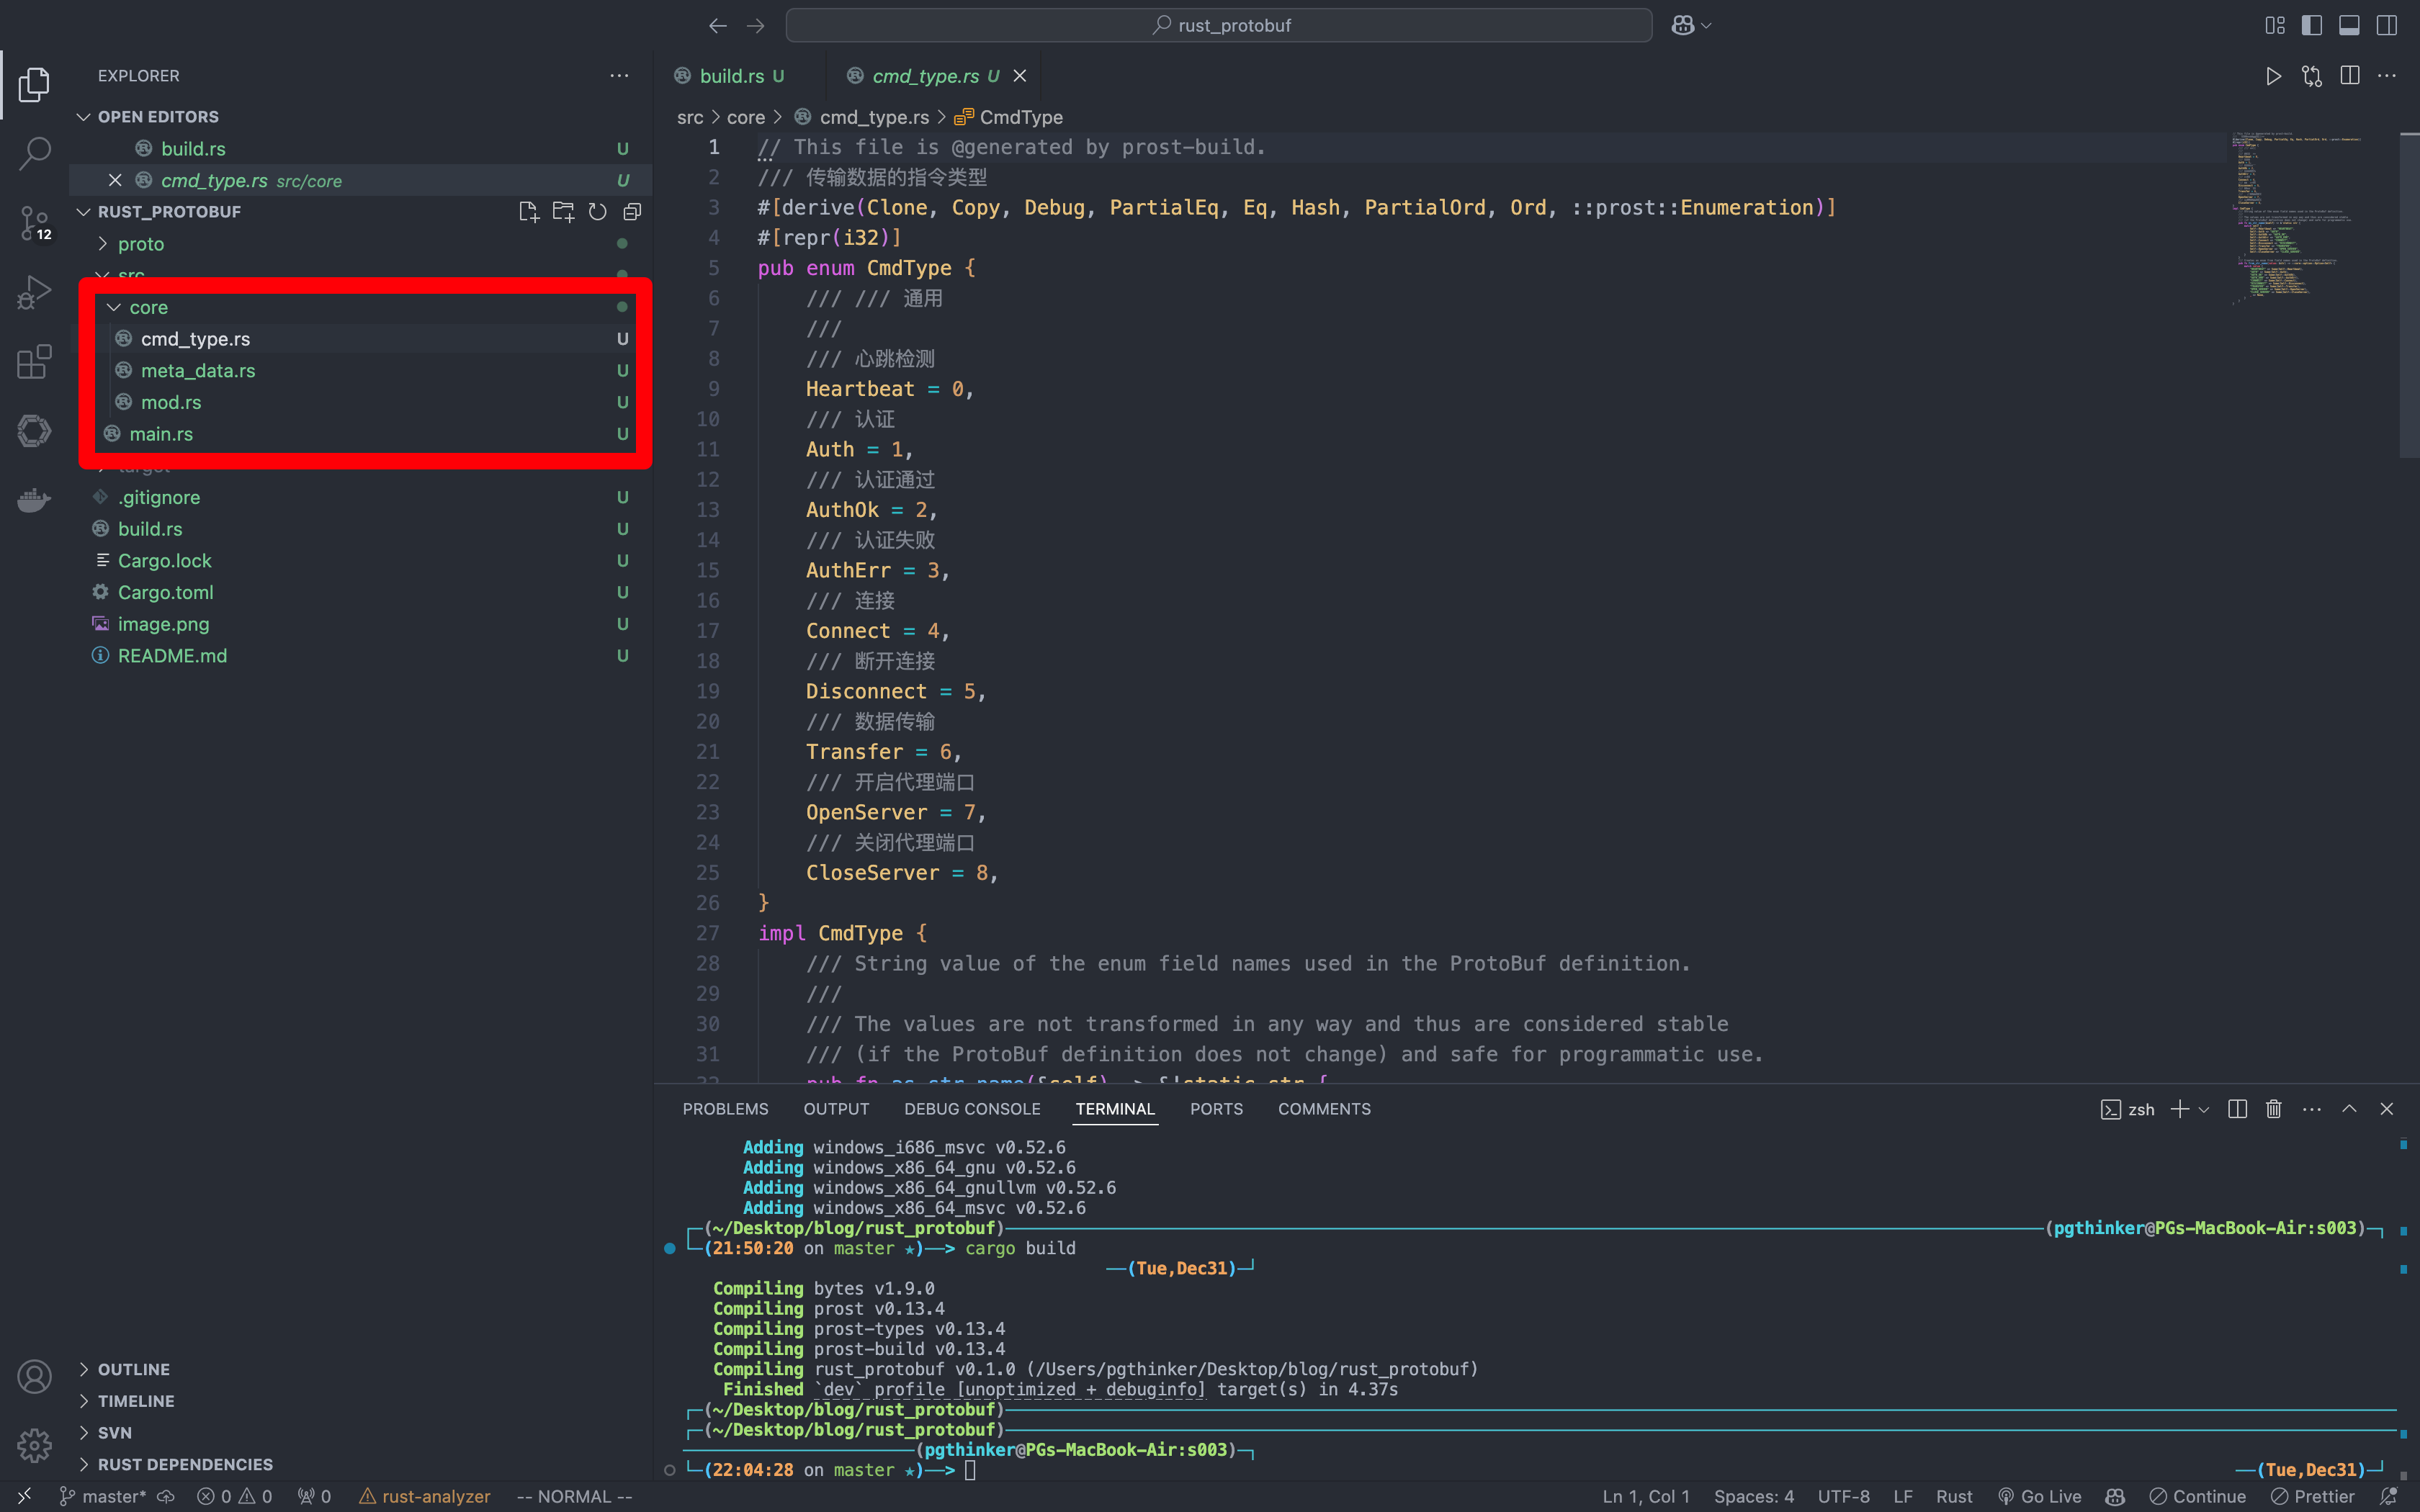Refresh the Explorer tree
The width and height of the screenshot is (2420, 1512).
(598, 212)
